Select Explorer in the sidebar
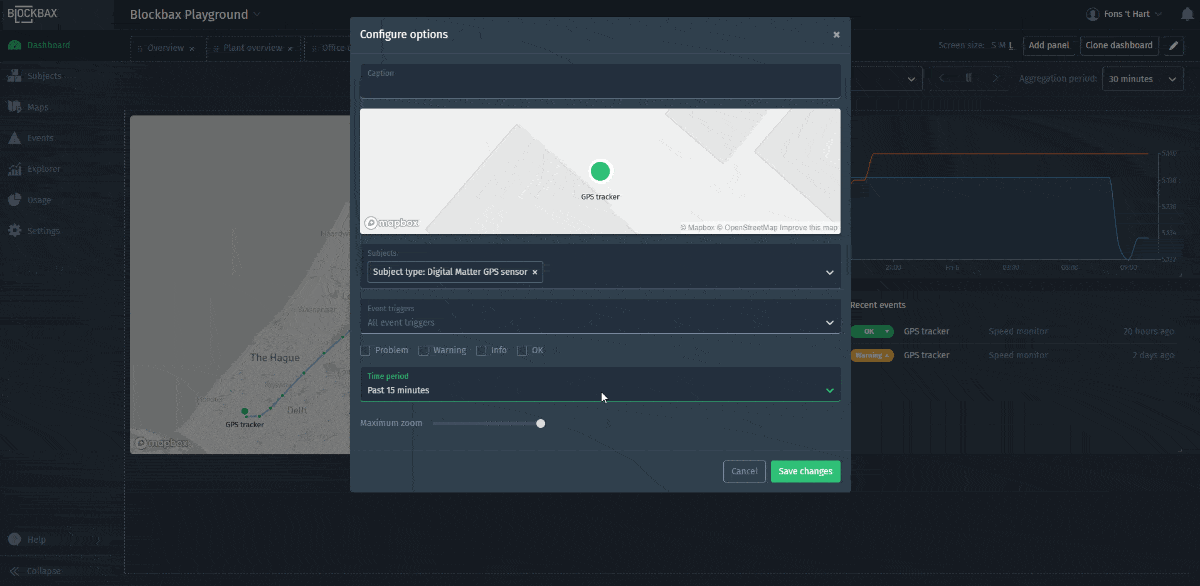The width and height of the screenshot is (1200, 586). click(45, 169)
